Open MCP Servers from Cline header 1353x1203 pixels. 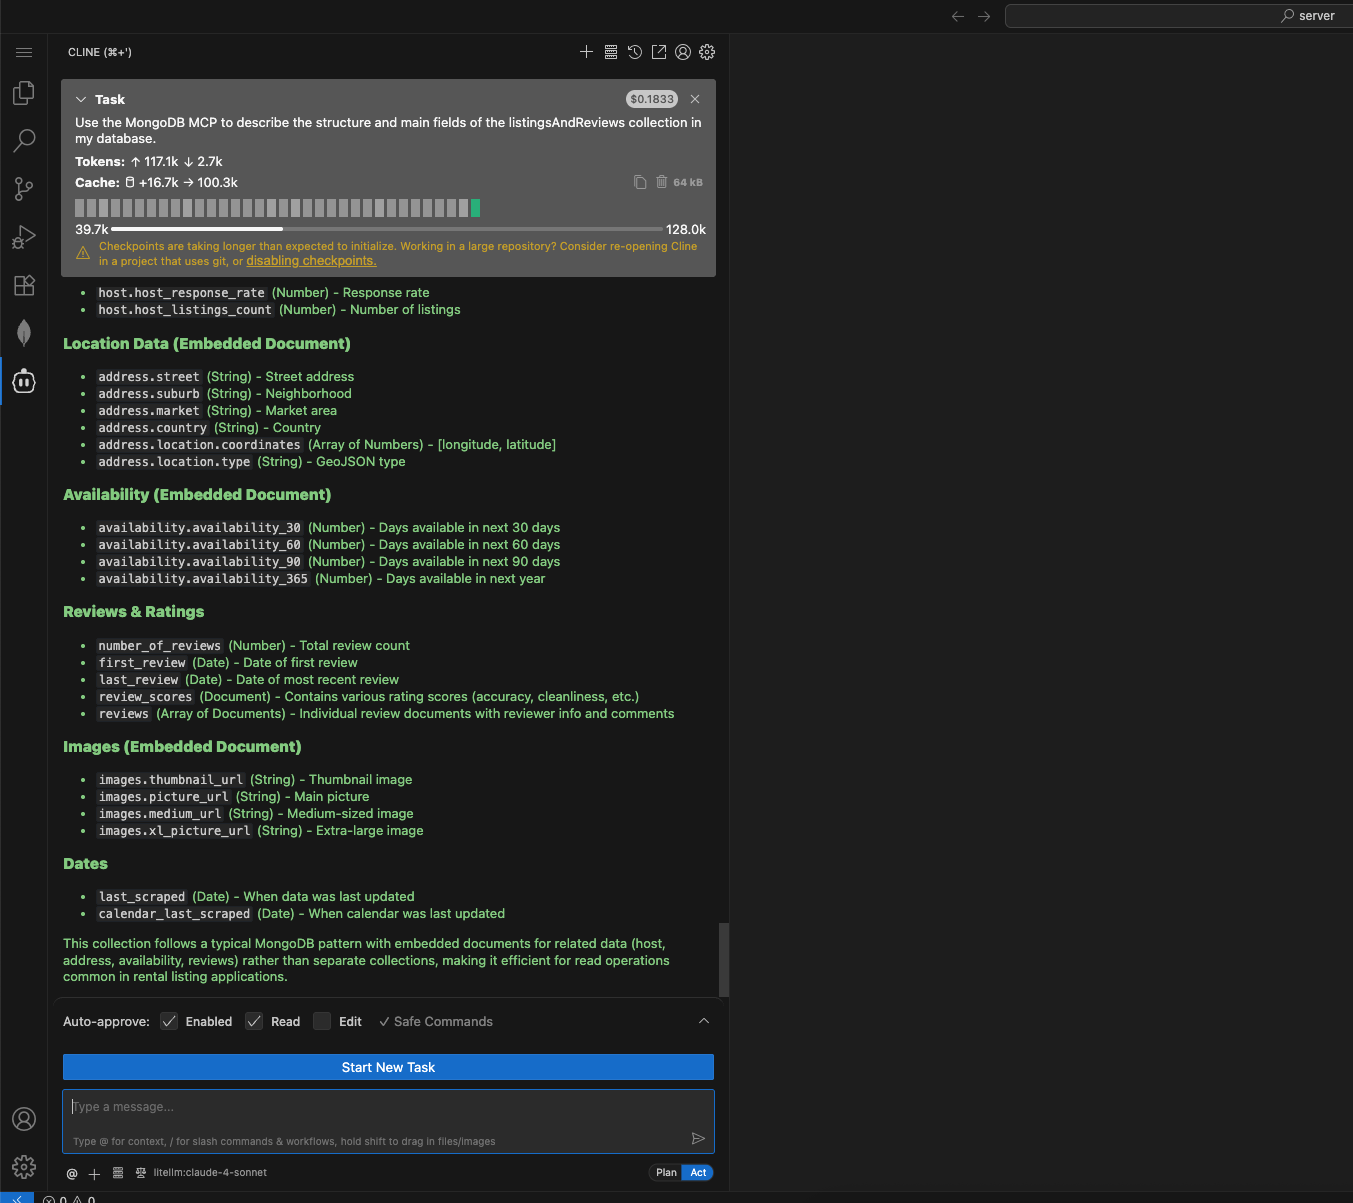click(610, 52)
